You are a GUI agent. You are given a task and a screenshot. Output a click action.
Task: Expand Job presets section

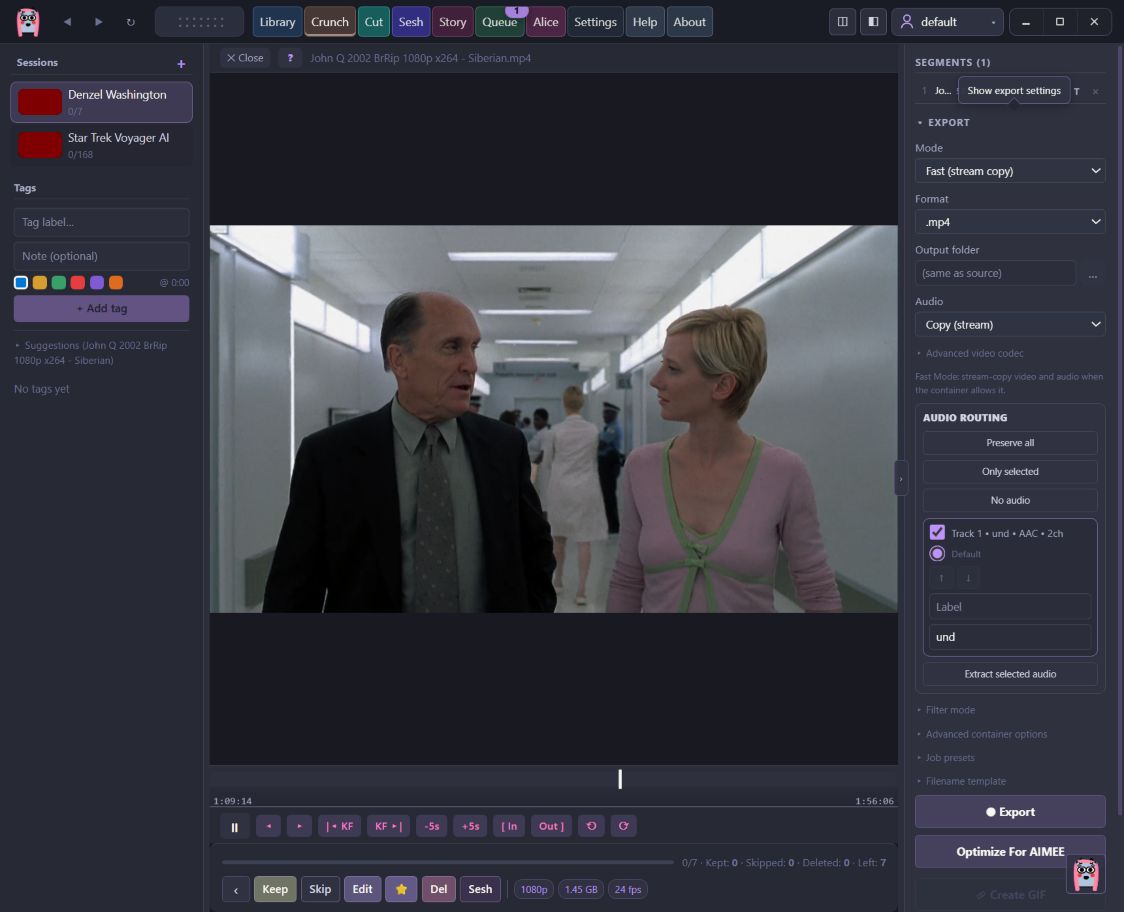click(x=946, y=758)
